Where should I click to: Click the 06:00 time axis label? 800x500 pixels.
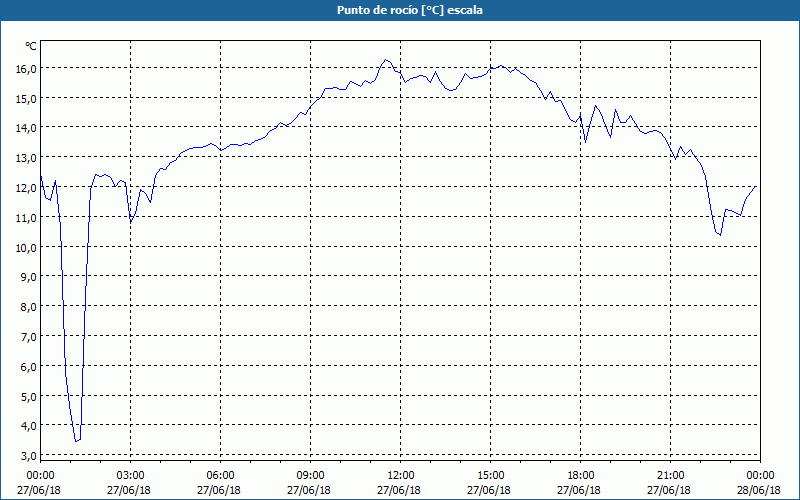point(220,476)
